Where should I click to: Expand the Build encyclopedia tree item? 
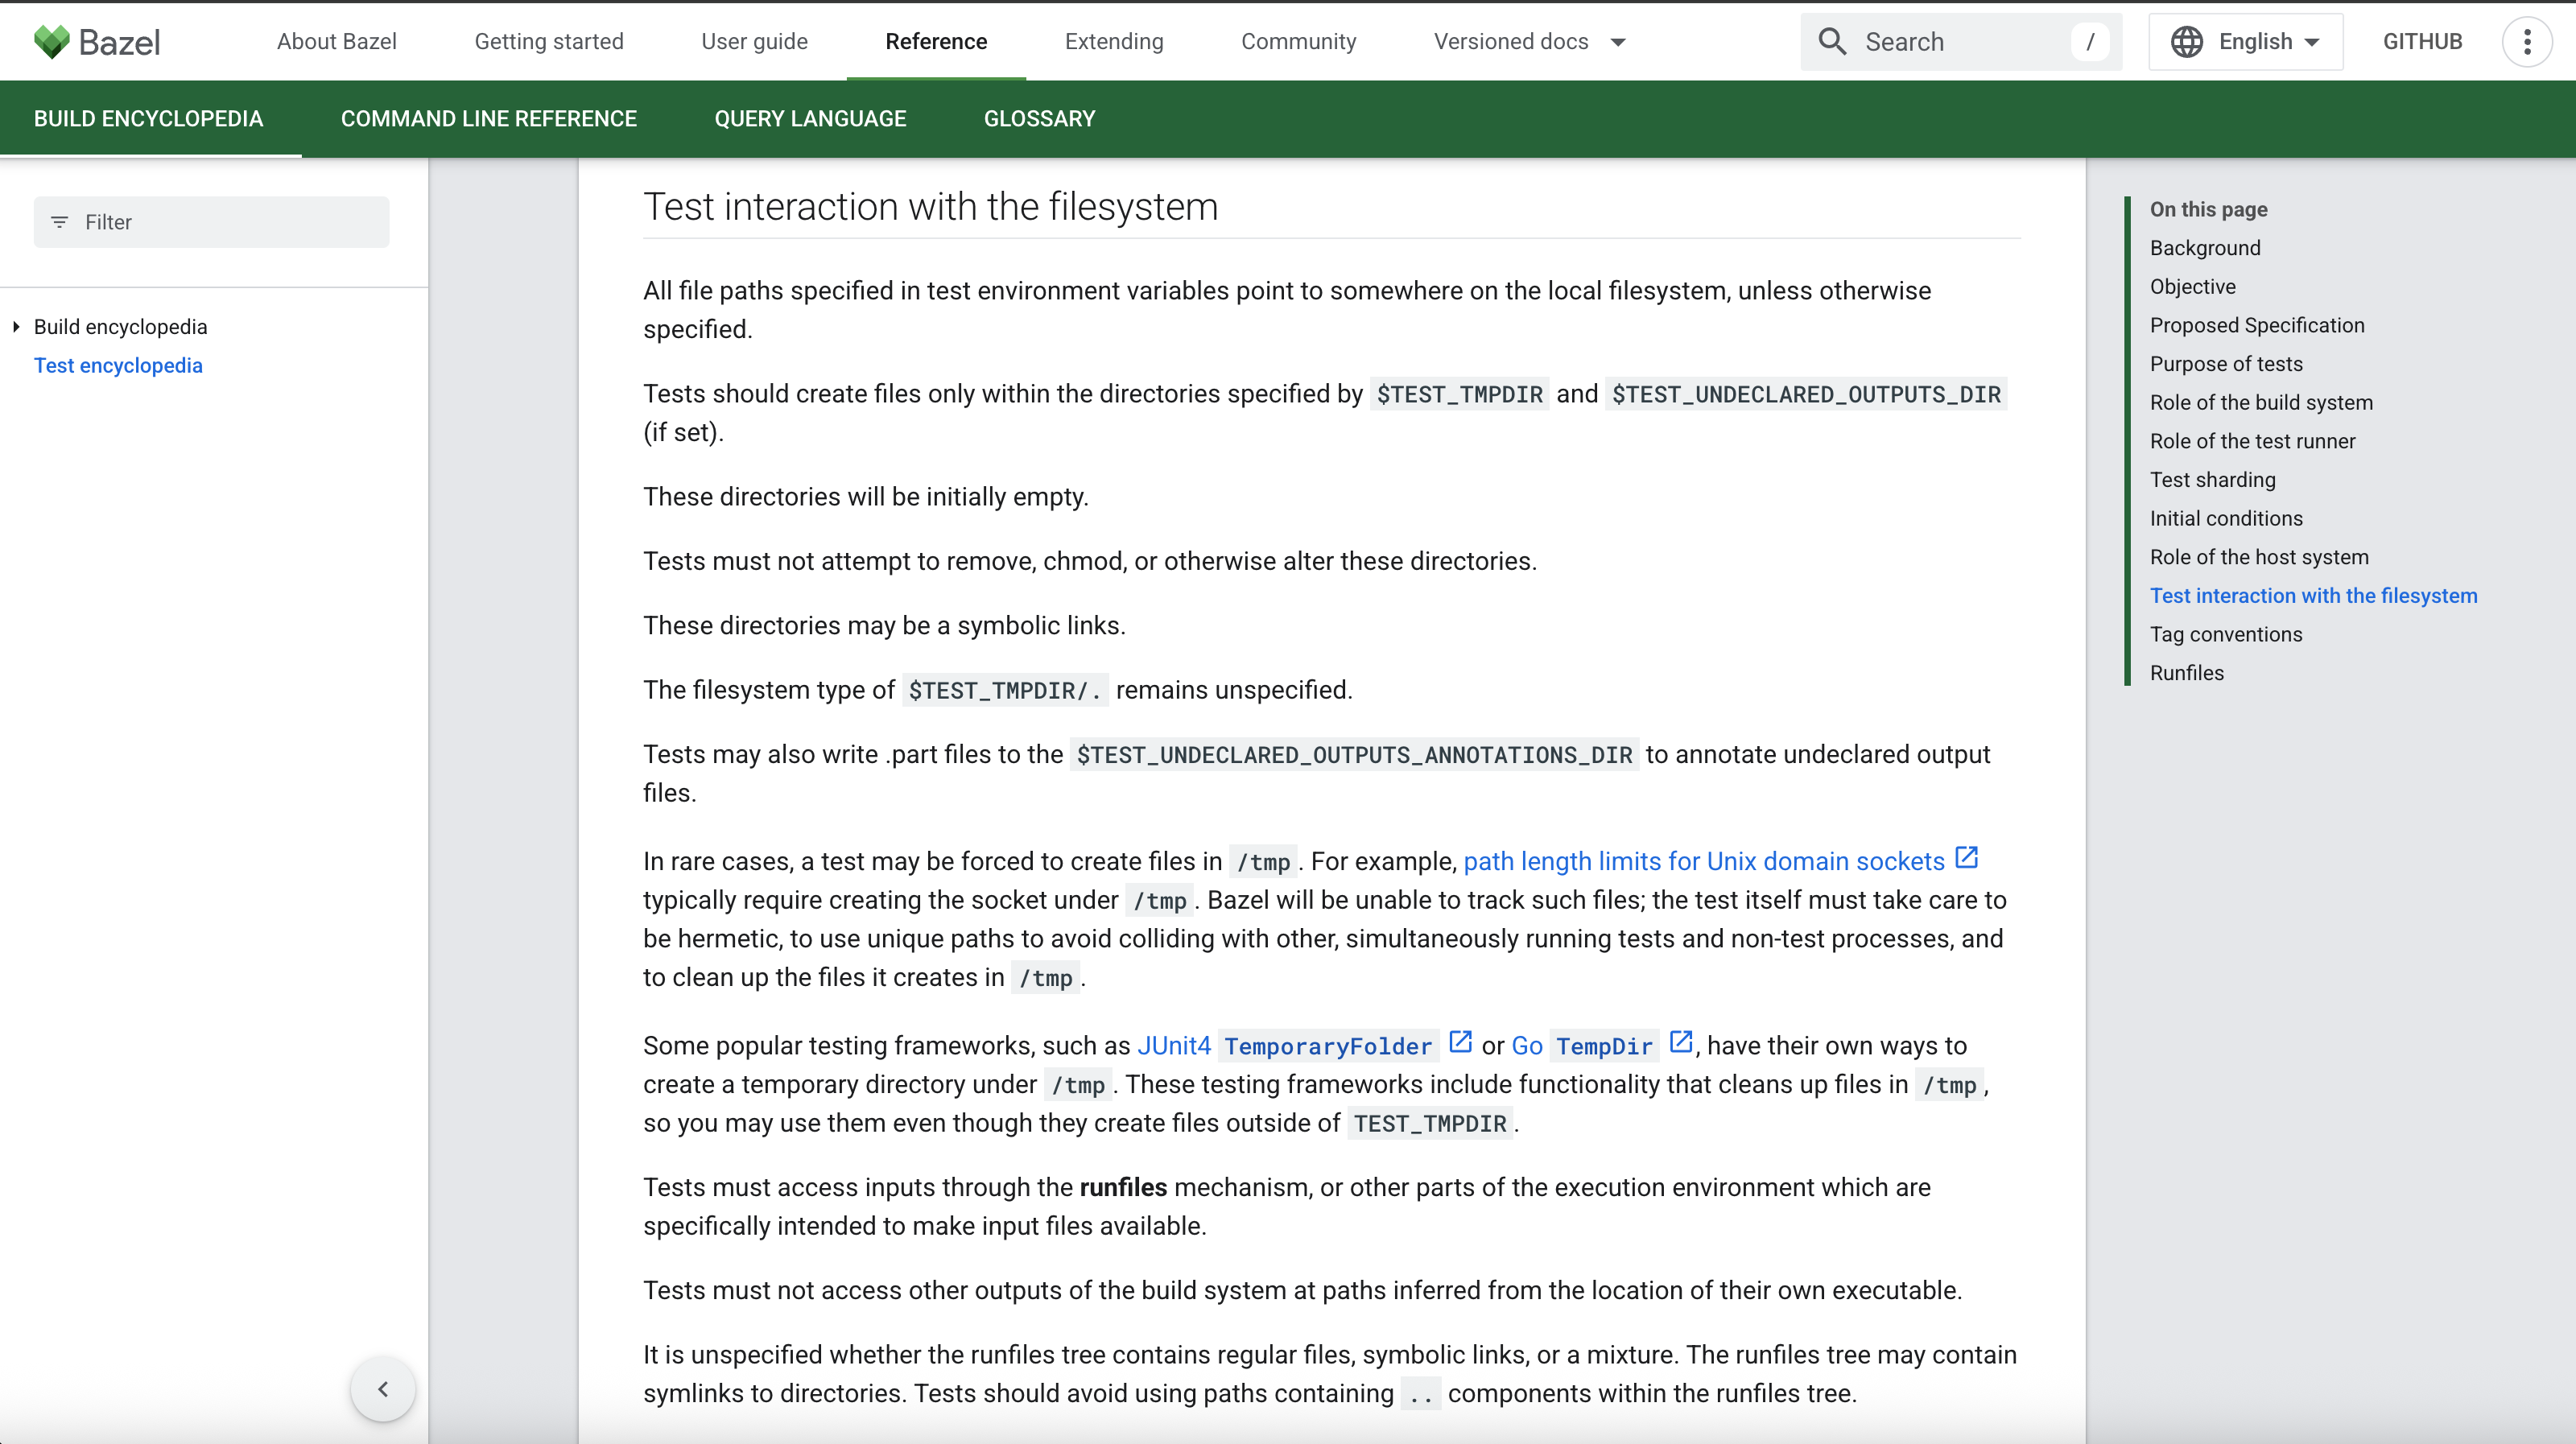click(15, 326)
